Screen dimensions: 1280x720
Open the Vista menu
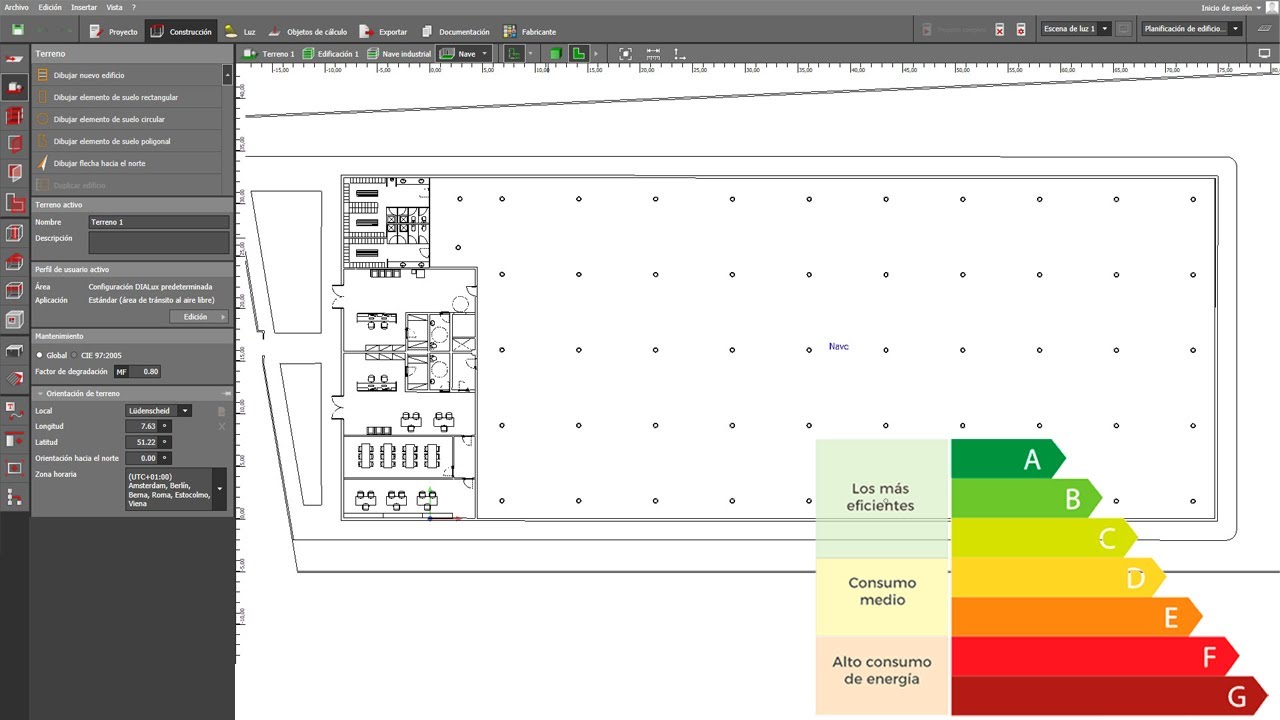(x=115, y=7)
